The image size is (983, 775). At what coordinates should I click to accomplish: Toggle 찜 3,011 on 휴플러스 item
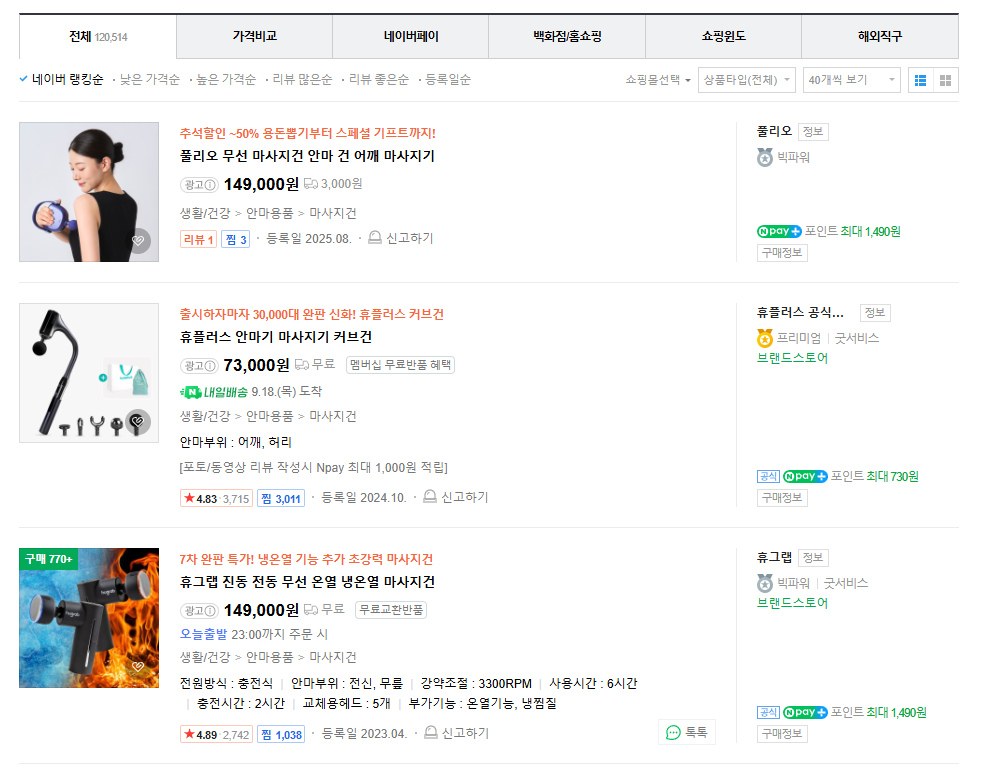pos(281,498)
